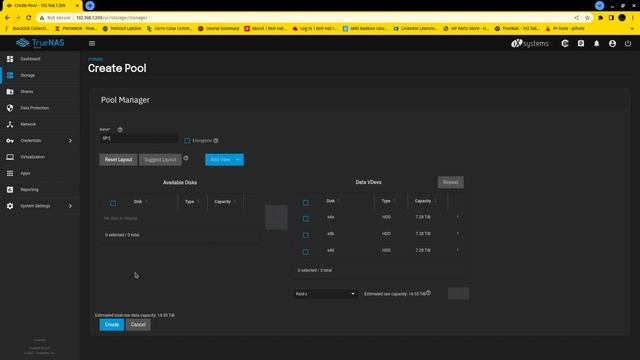Open the task manager clipboard icon

[x=581, y=43]
